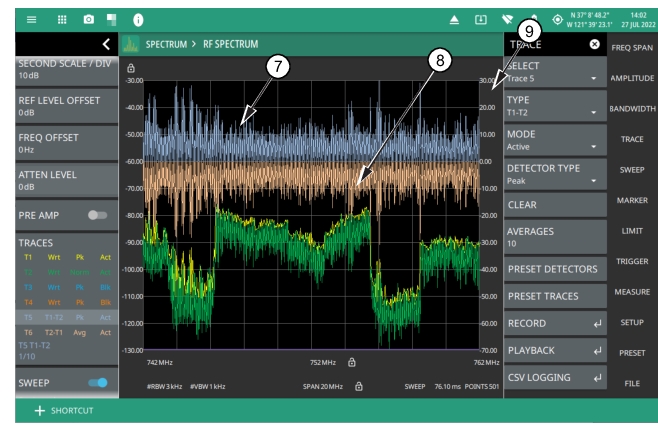Click the eject icon in top bar
Viewport: 658px width, 426px height.
click(x=453, y=19)
